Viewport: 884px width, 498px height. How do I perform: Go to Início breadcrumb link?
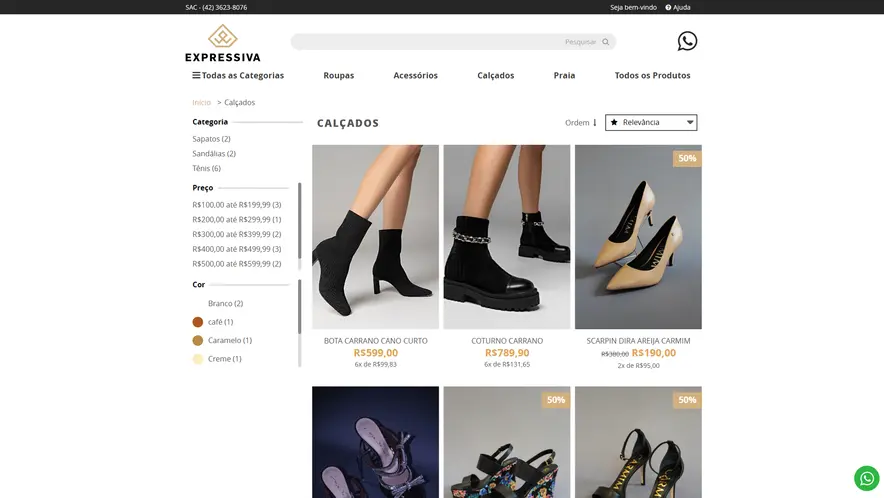click(x=201, y=102)
